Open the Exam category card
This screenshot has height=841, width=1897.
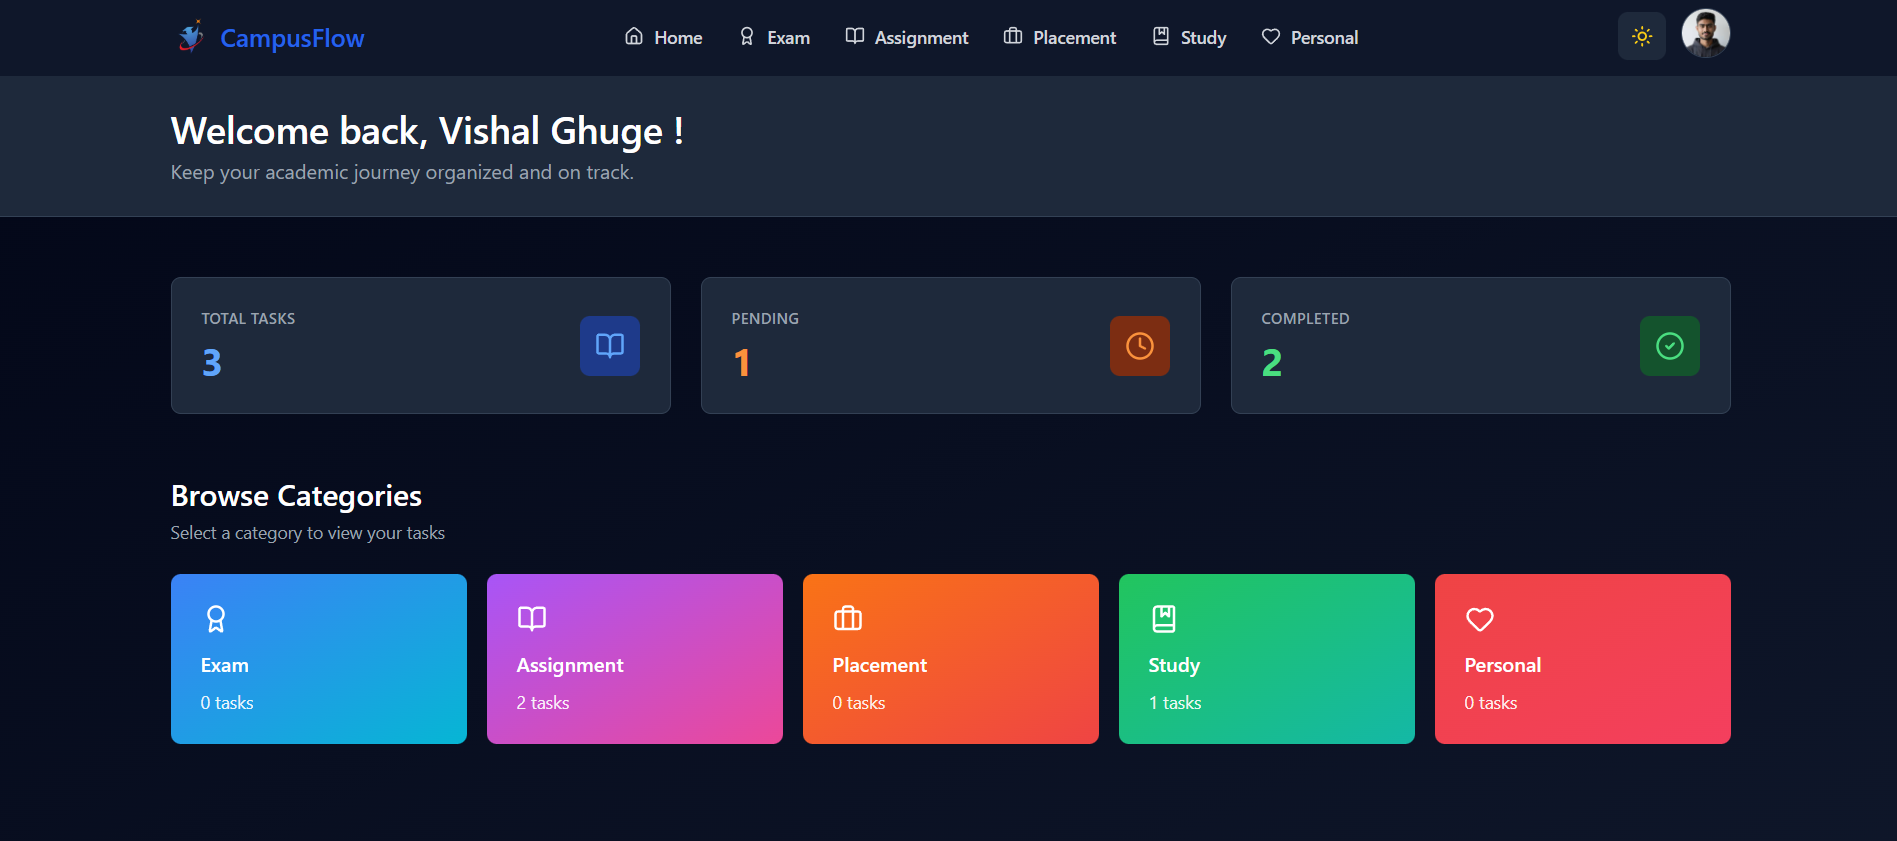pyautogui.click(x=318, y=659)
